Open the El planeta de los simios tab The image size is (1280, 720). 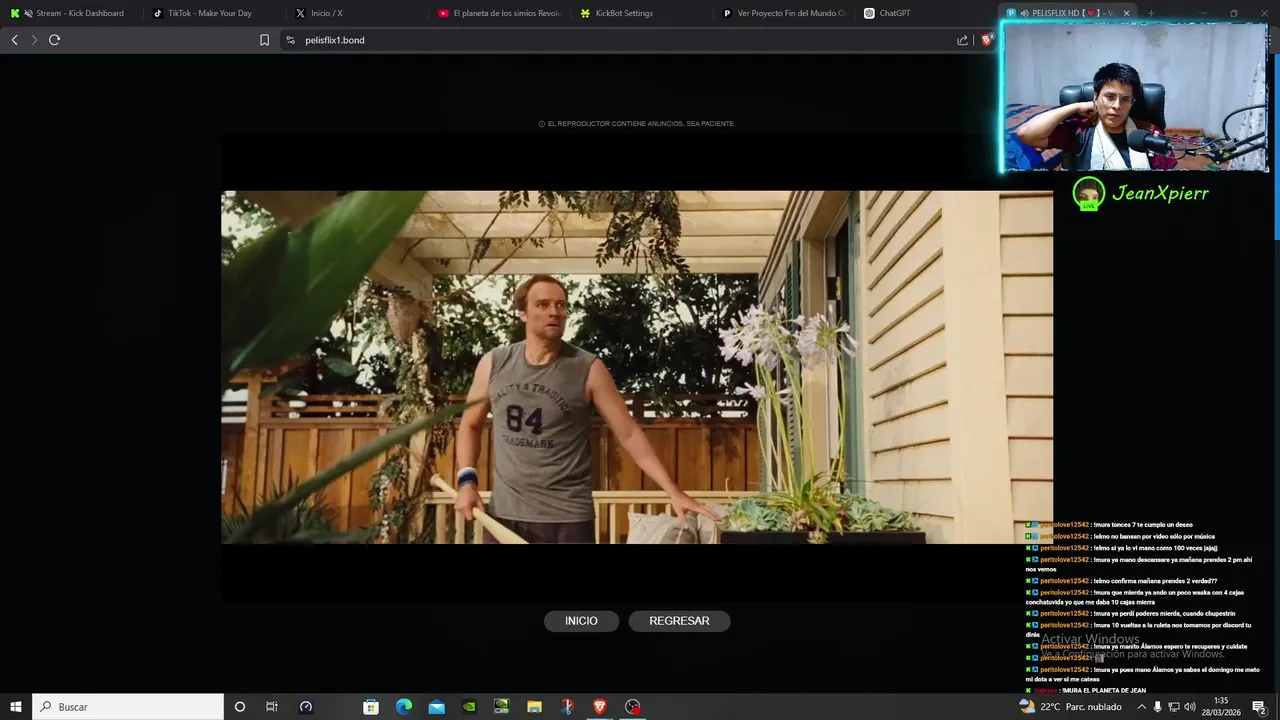[x=500, y=13]
